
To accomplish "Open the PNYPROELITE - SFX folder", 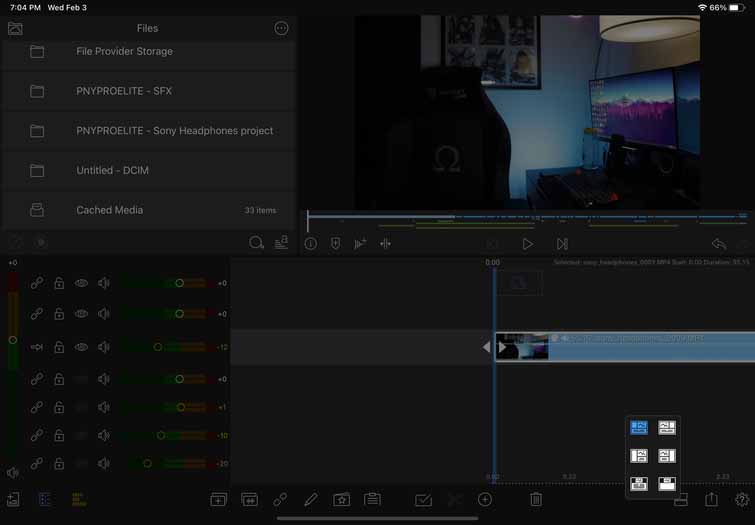I will (x=148, y=91).
